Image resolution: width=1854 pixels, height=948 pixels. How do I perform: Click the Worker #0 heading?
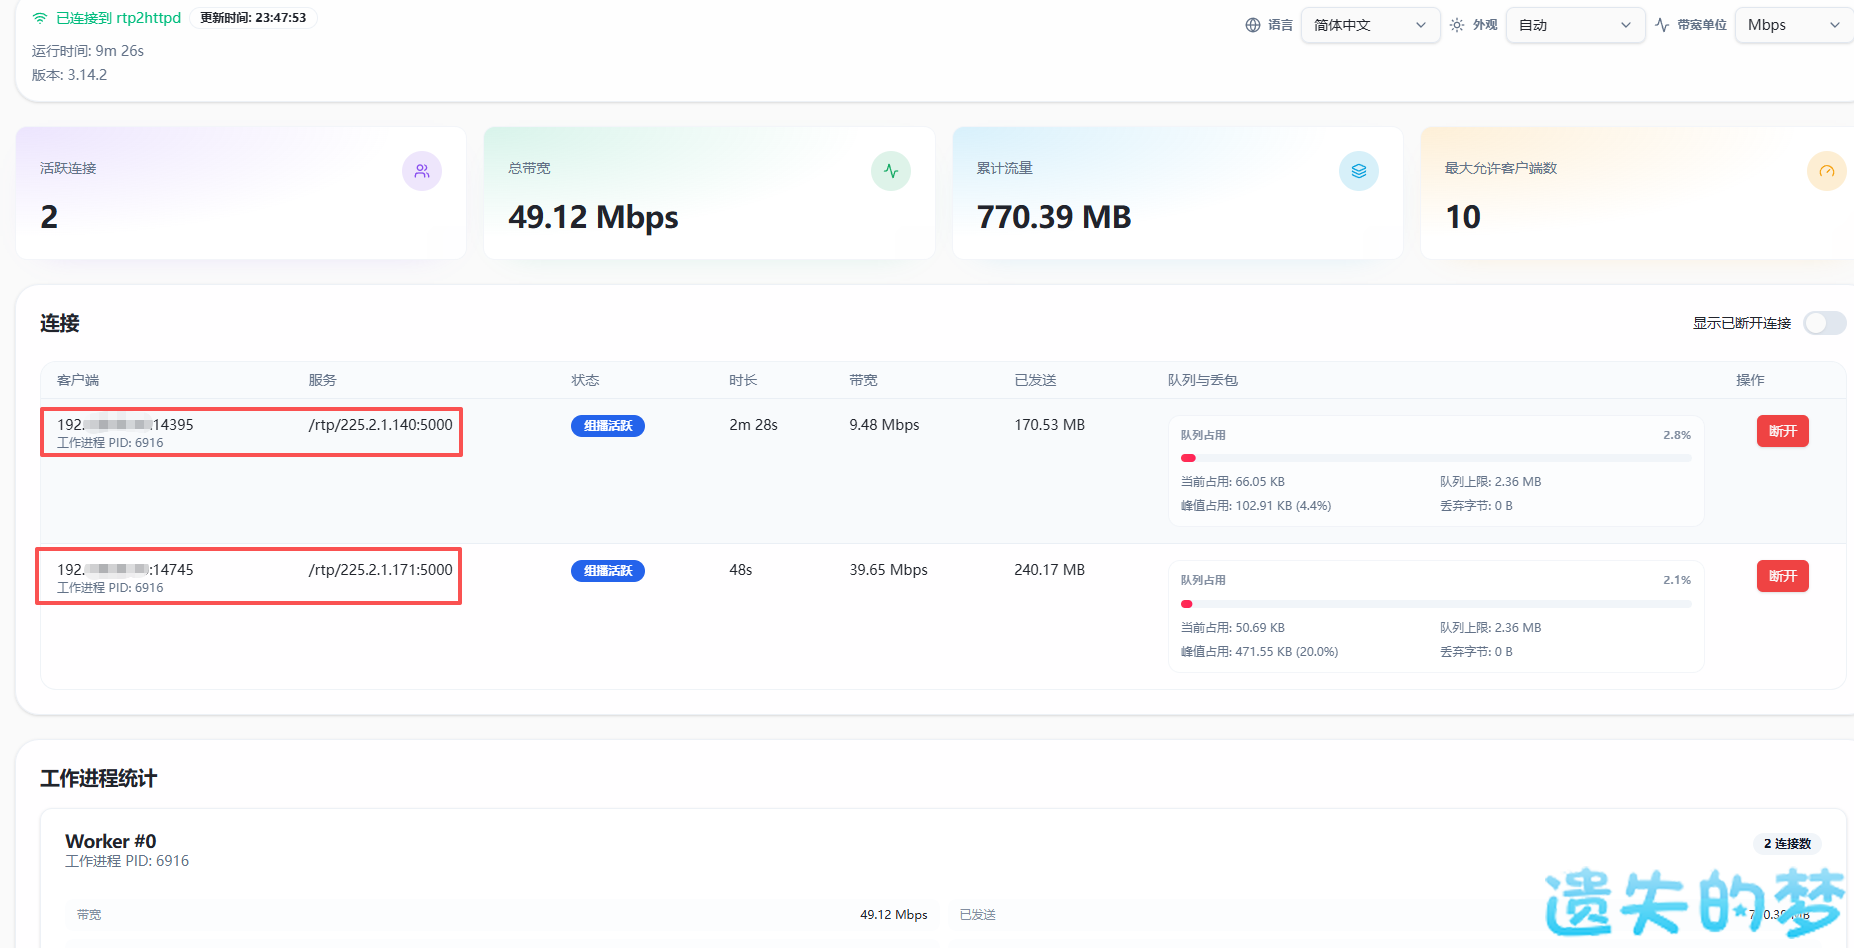click(x=111, y=841)
